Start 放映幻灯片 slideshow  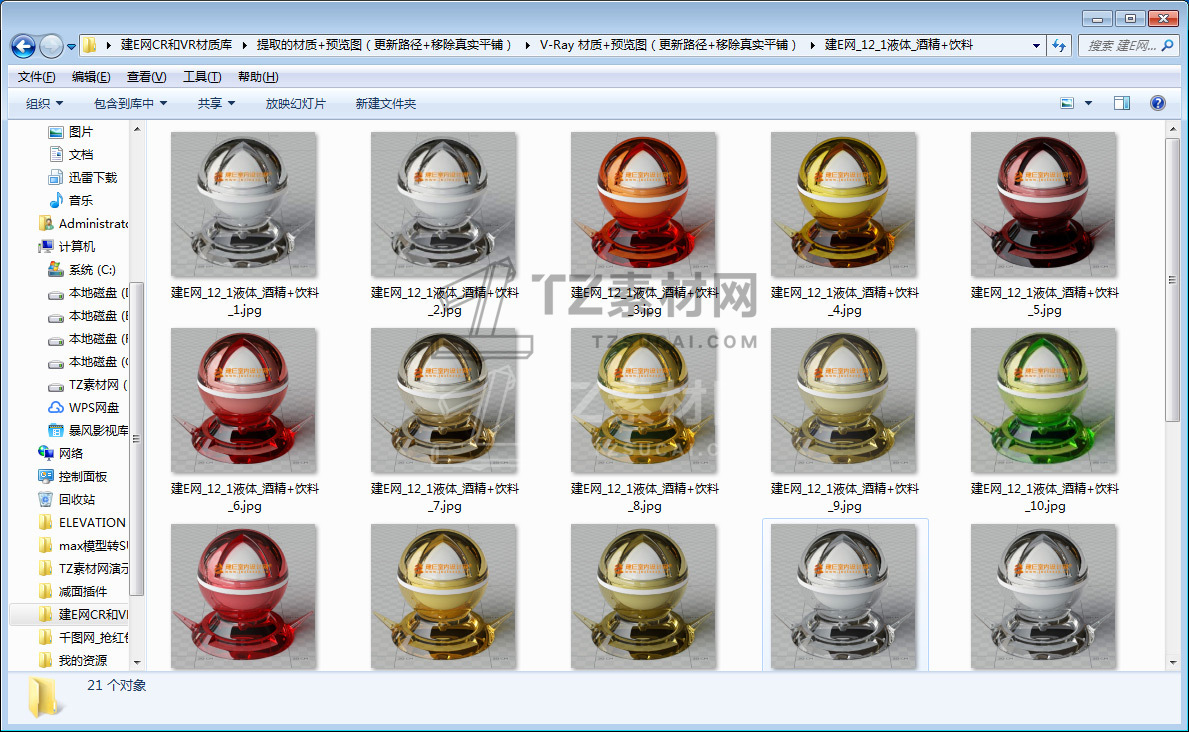tap(296, 103)
